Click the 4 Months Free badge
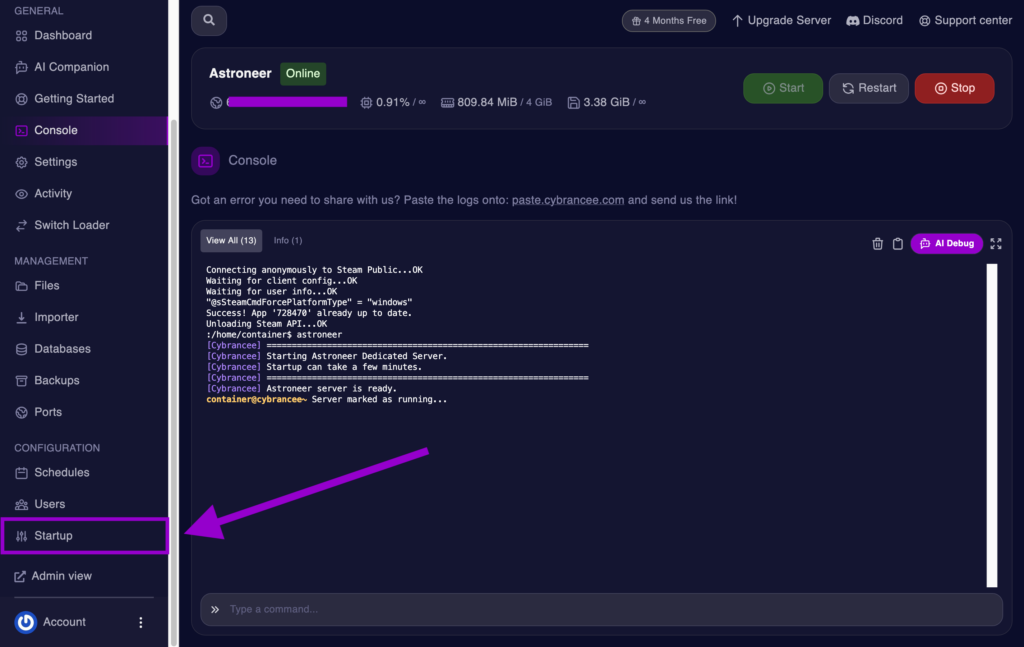This screenshot has width=1024, height=647. pyautogui.click(x=669, y=21)
